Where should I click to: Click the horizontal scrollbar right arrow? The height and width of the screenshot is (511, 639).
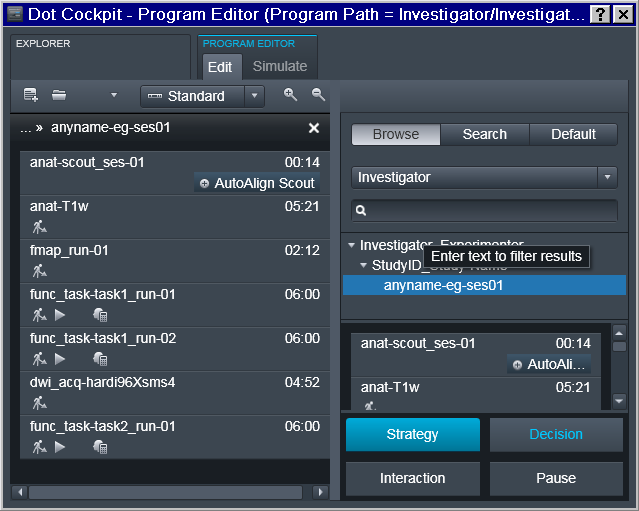tap(320, 492)
